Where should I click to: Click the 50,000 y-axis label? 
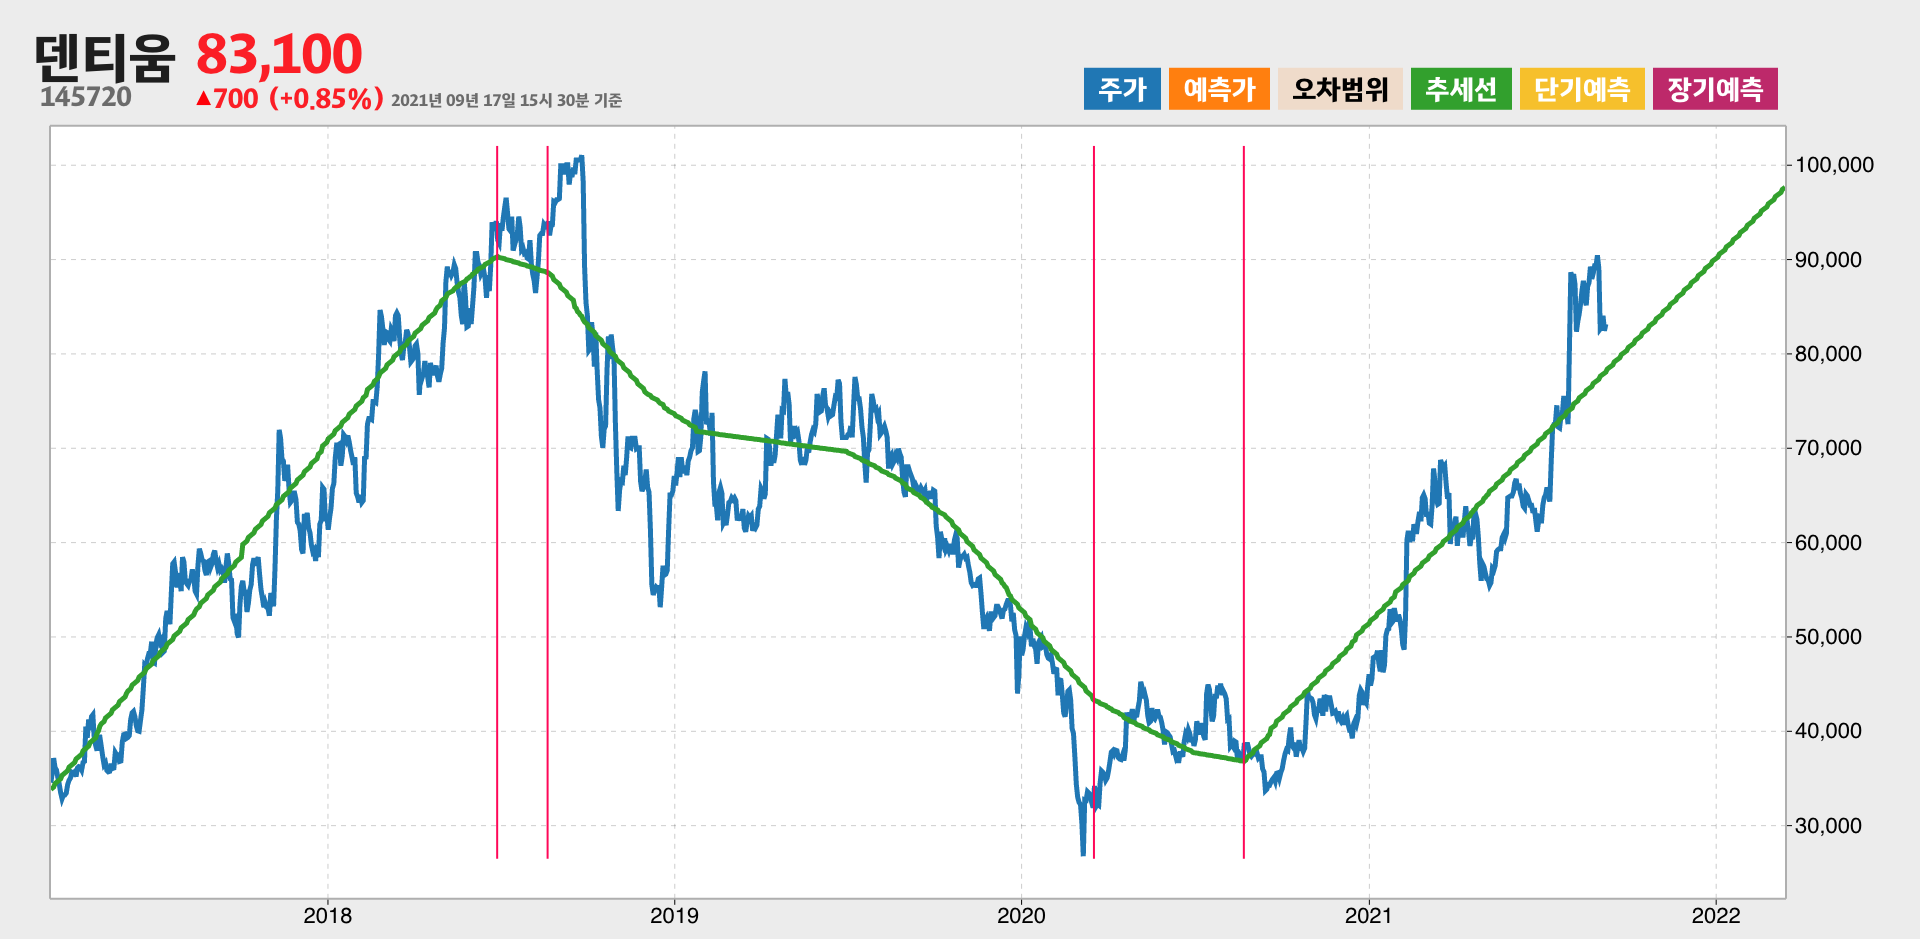click(1829, 637)
